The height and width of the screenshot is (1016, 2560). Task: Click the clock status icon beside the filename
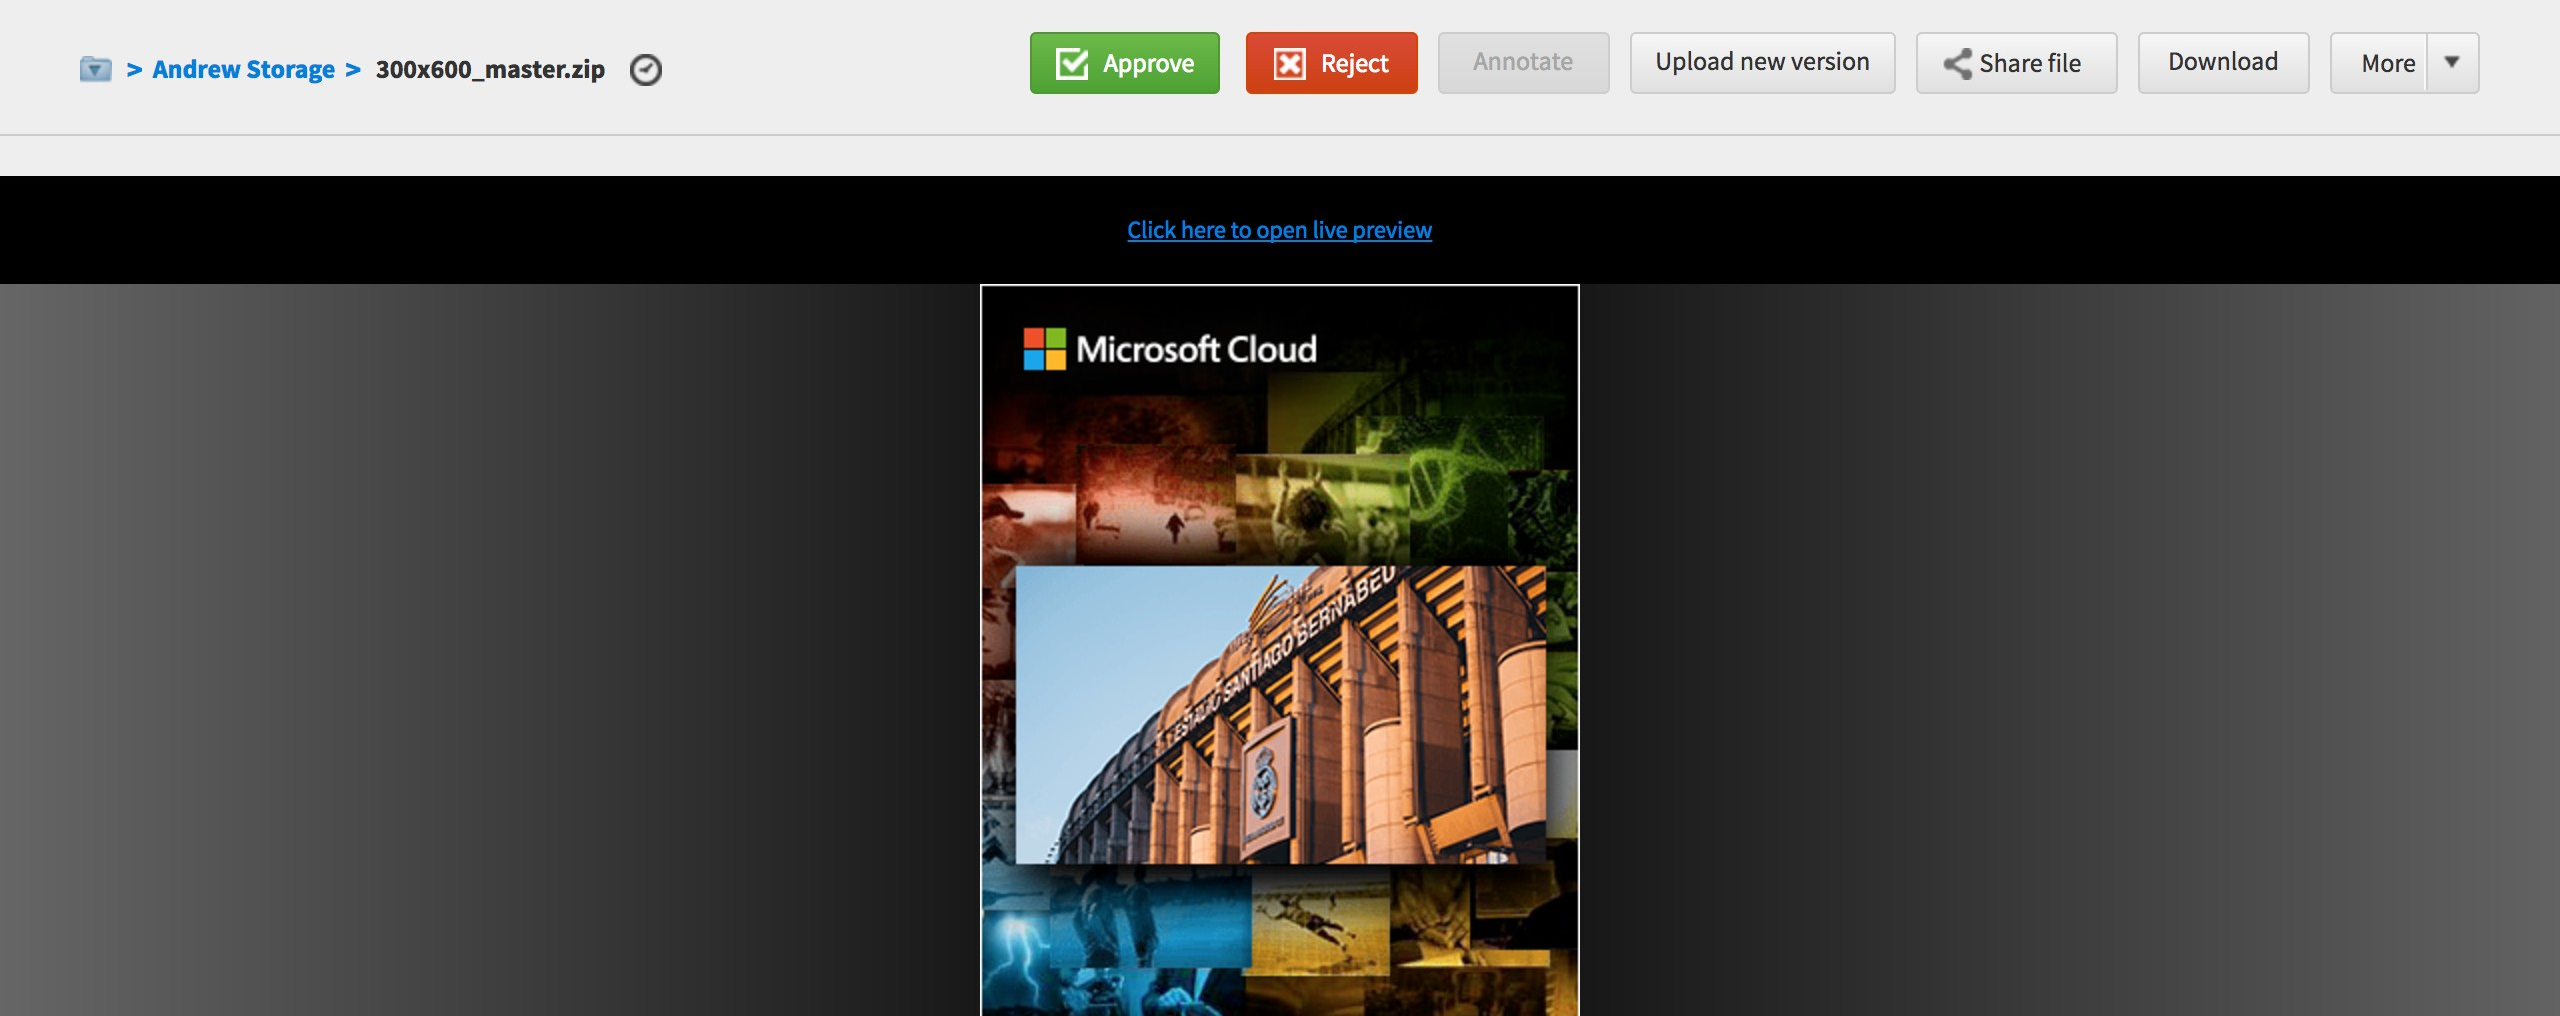[x=646, y=70]
